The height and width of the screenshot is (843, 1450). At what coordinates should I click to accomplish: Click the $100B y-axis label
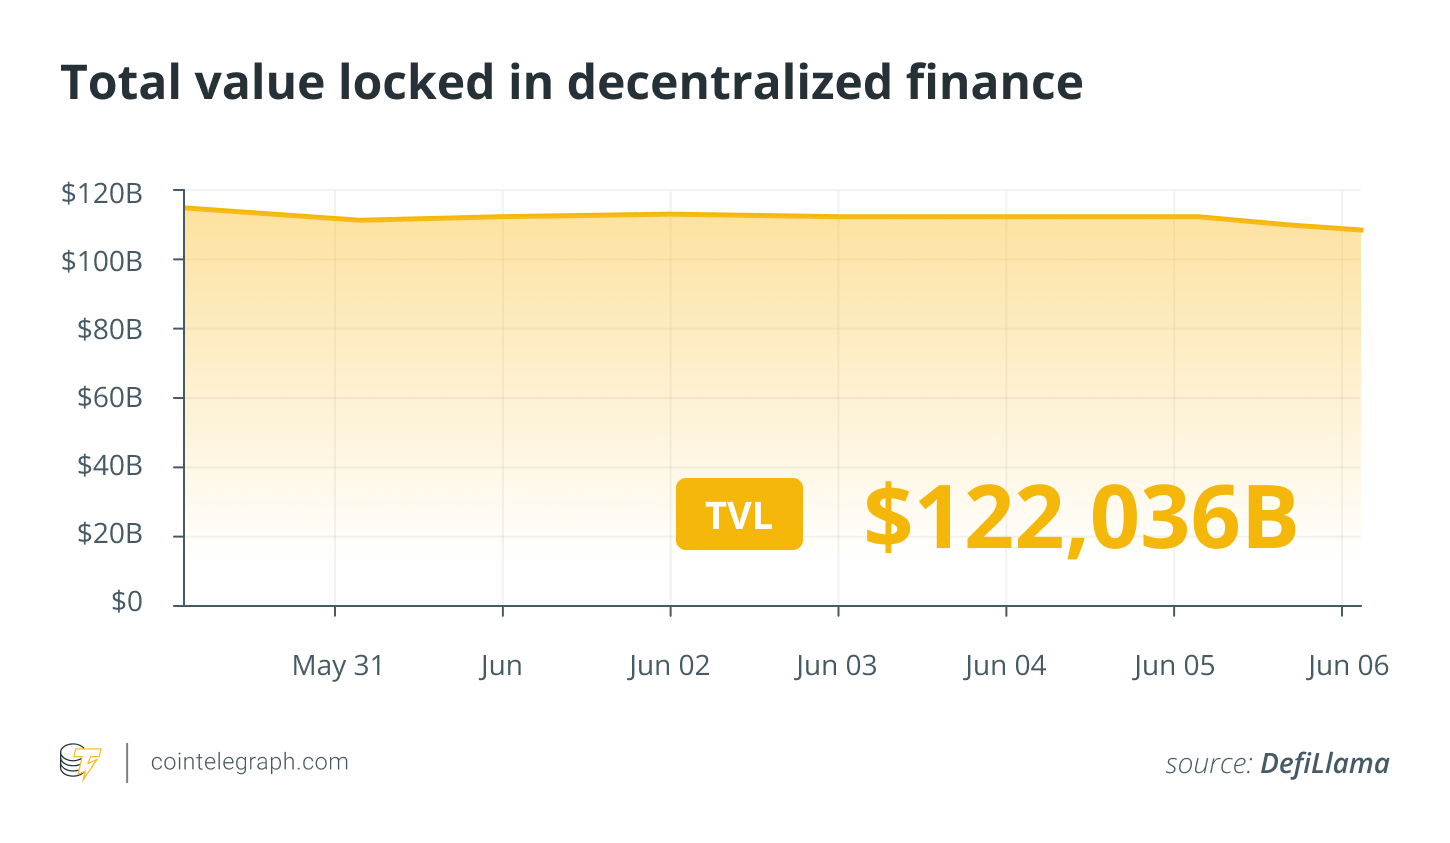pyautogui.click(x=102, y=261)
